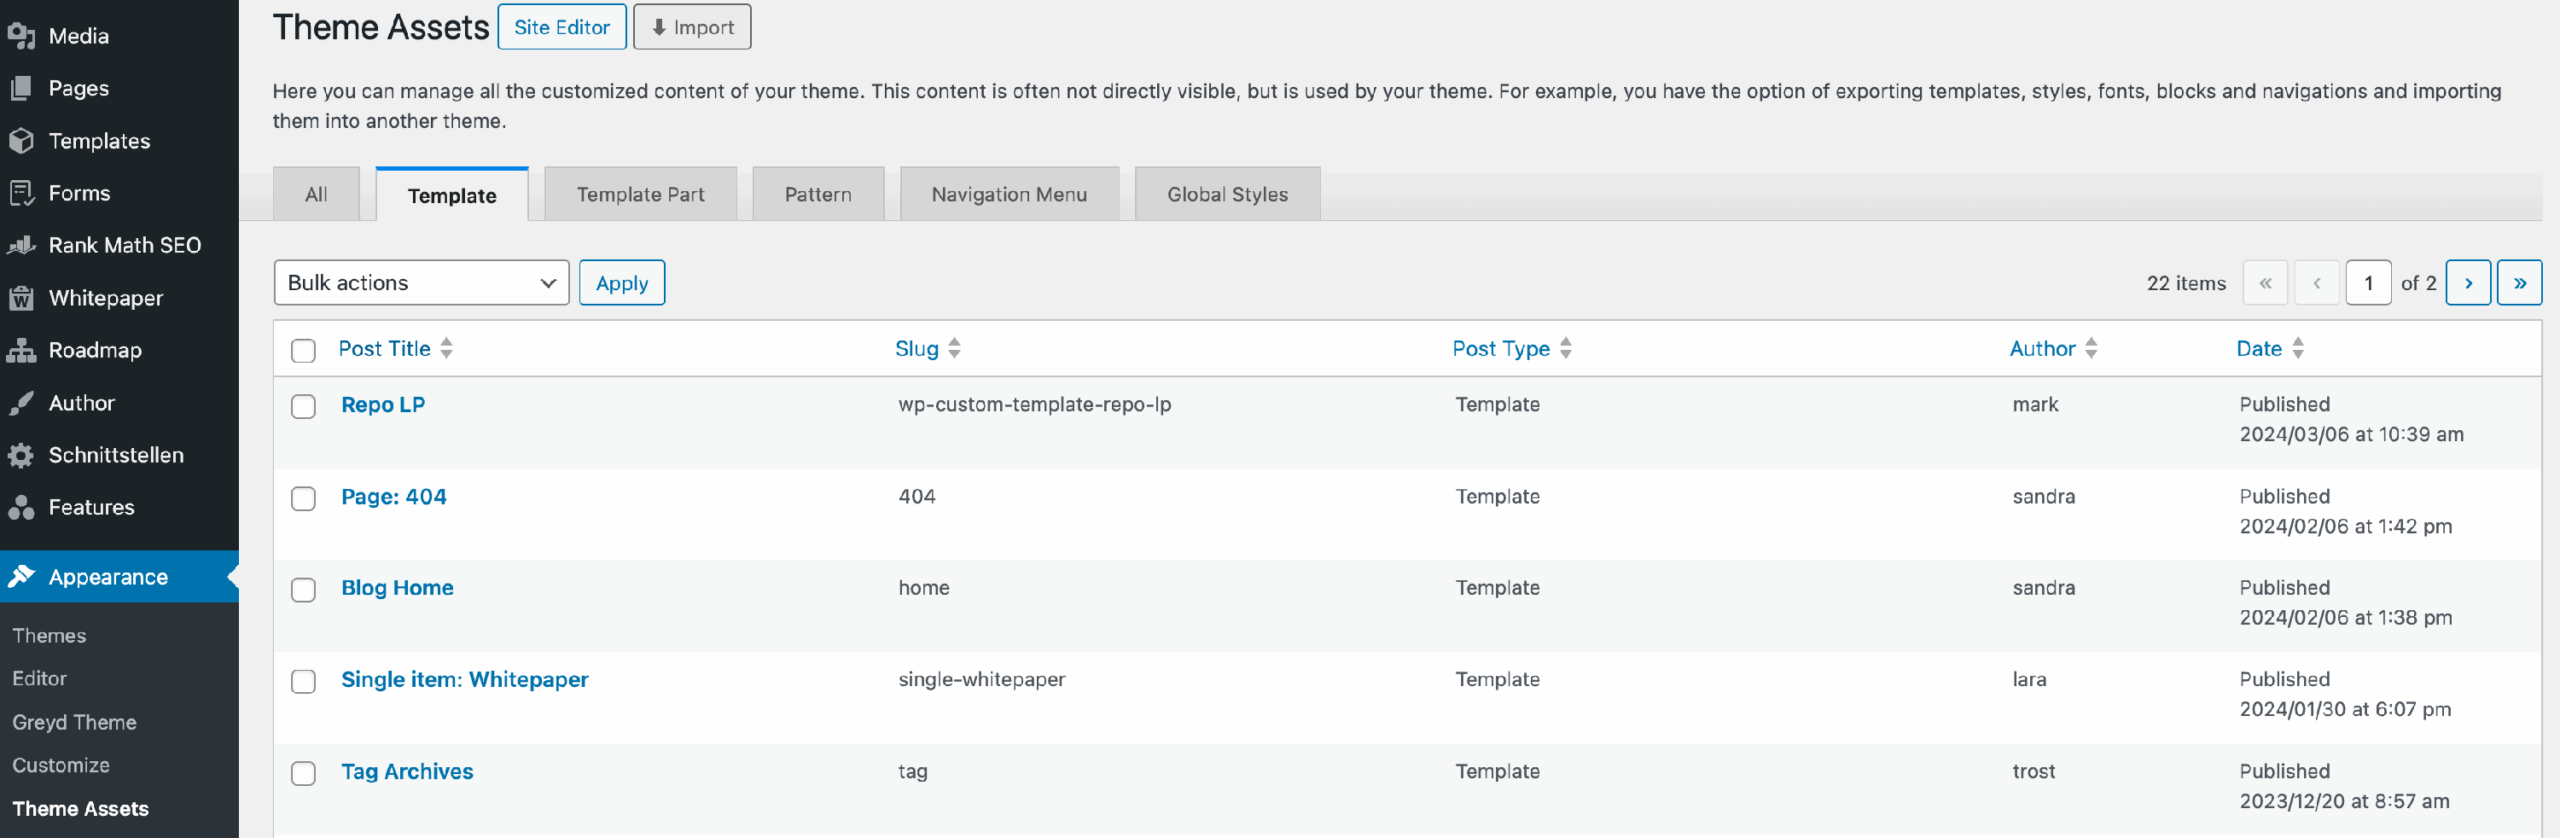Open the Blog Home template link
This screenshot has height=838, width=2560.
click(x=397, y=588)
